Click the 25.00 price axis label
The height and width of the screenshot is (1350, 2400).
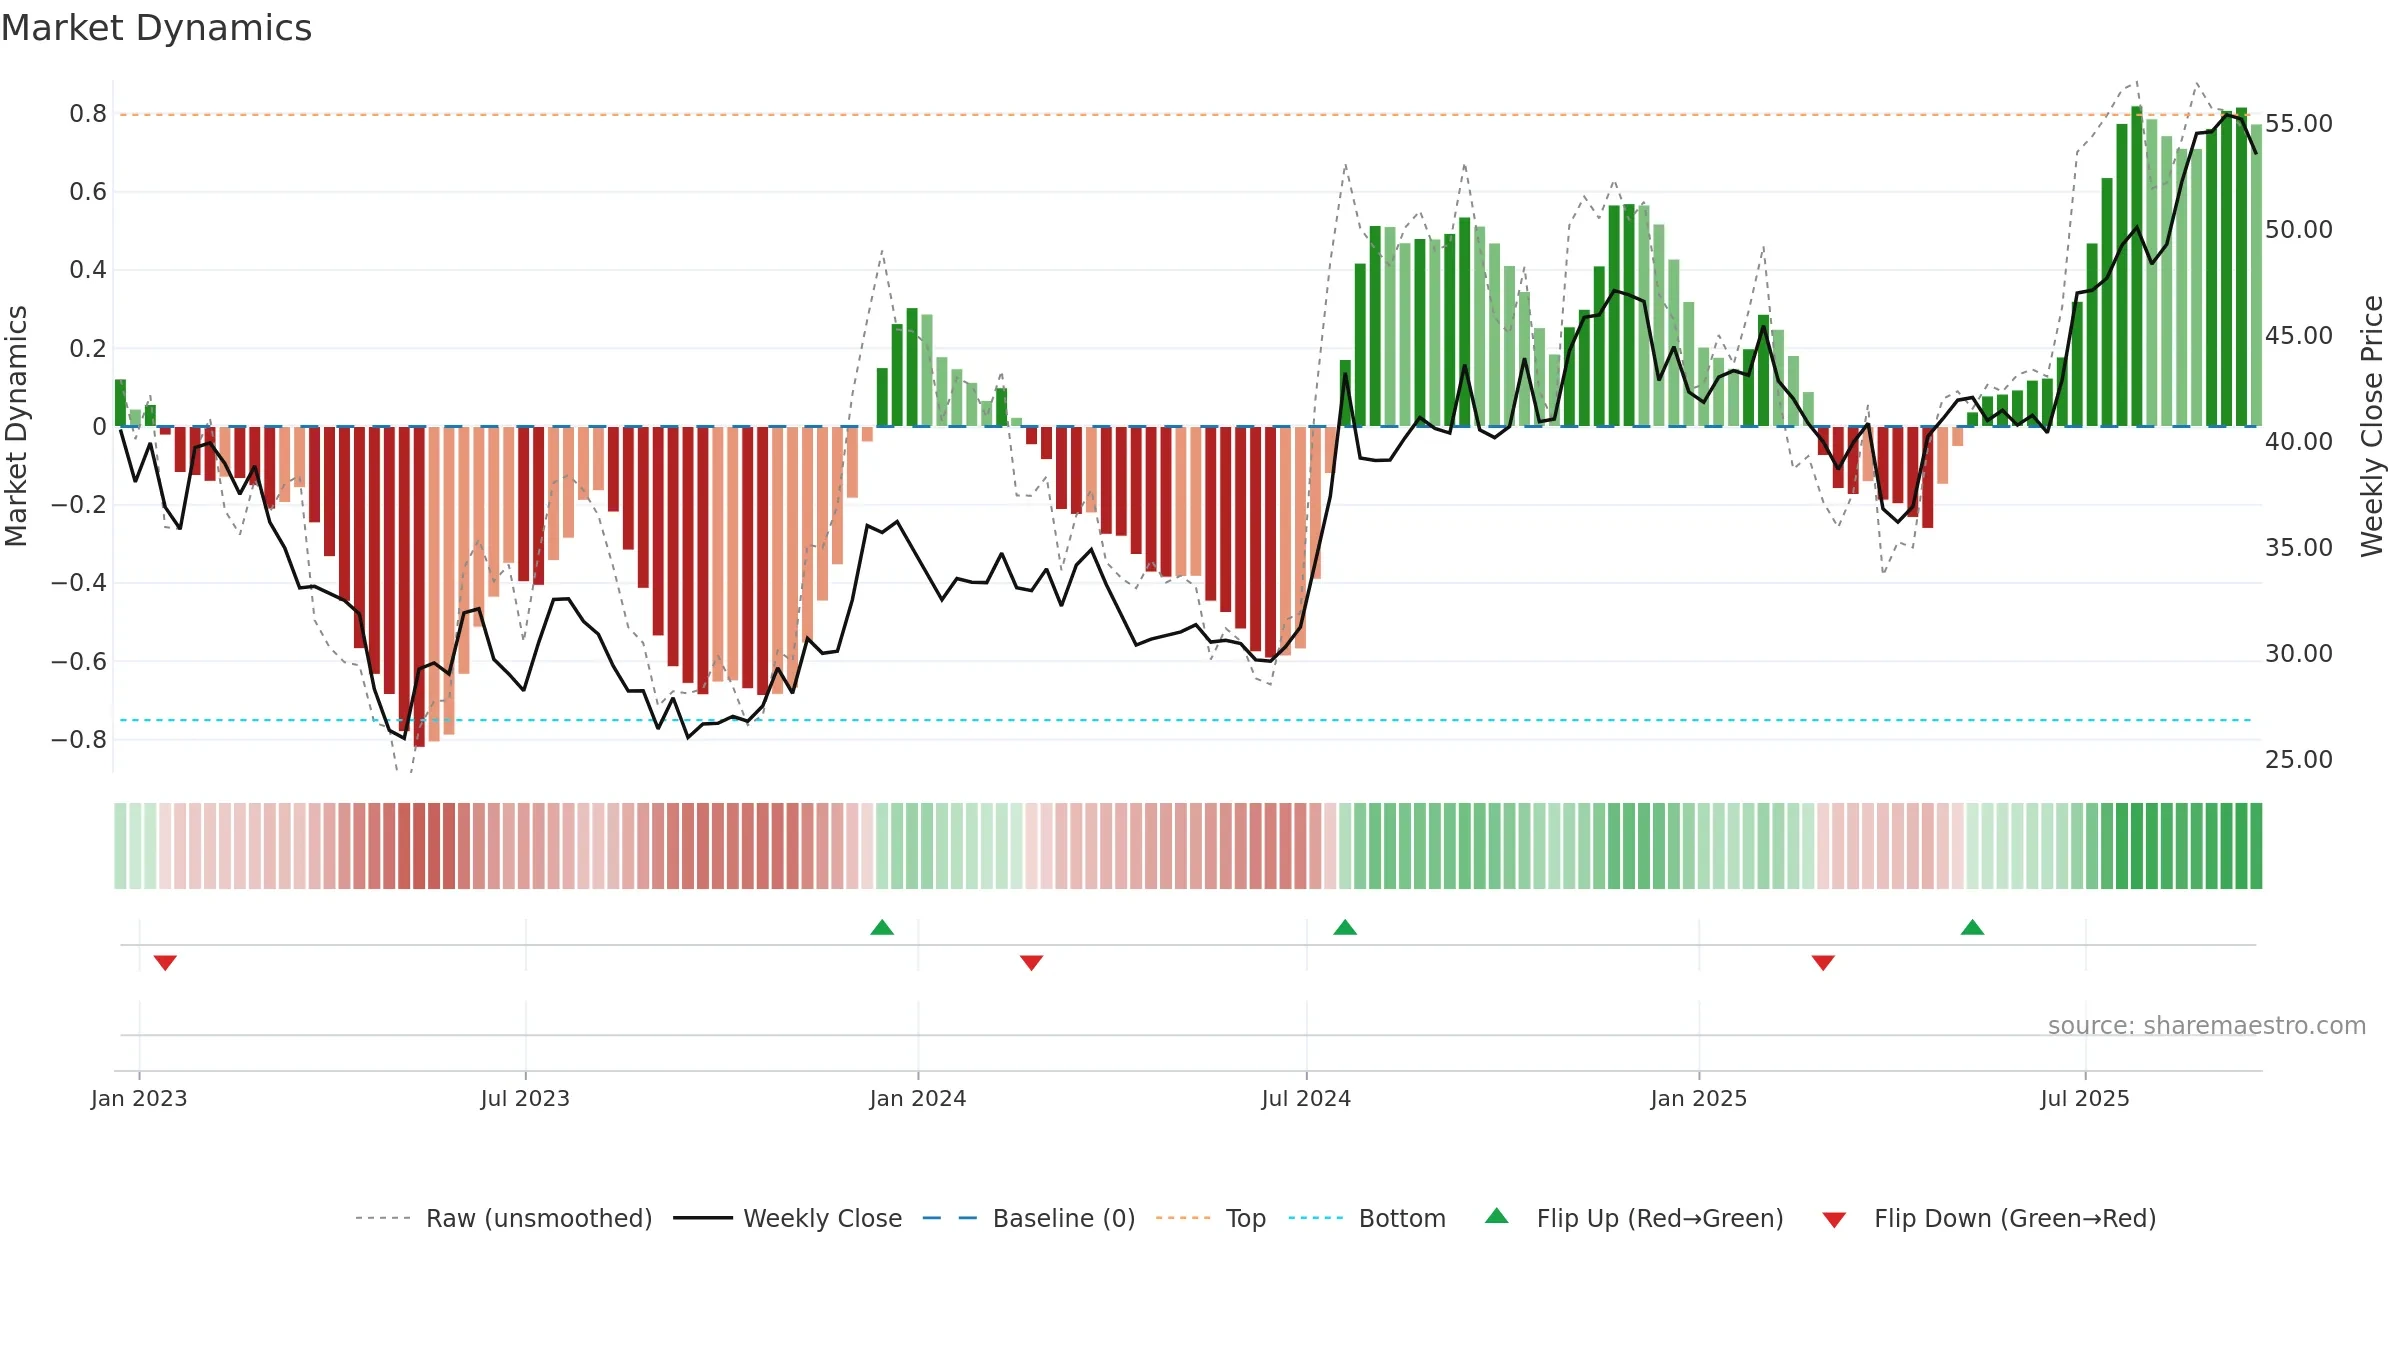[x=2299, y=760]
